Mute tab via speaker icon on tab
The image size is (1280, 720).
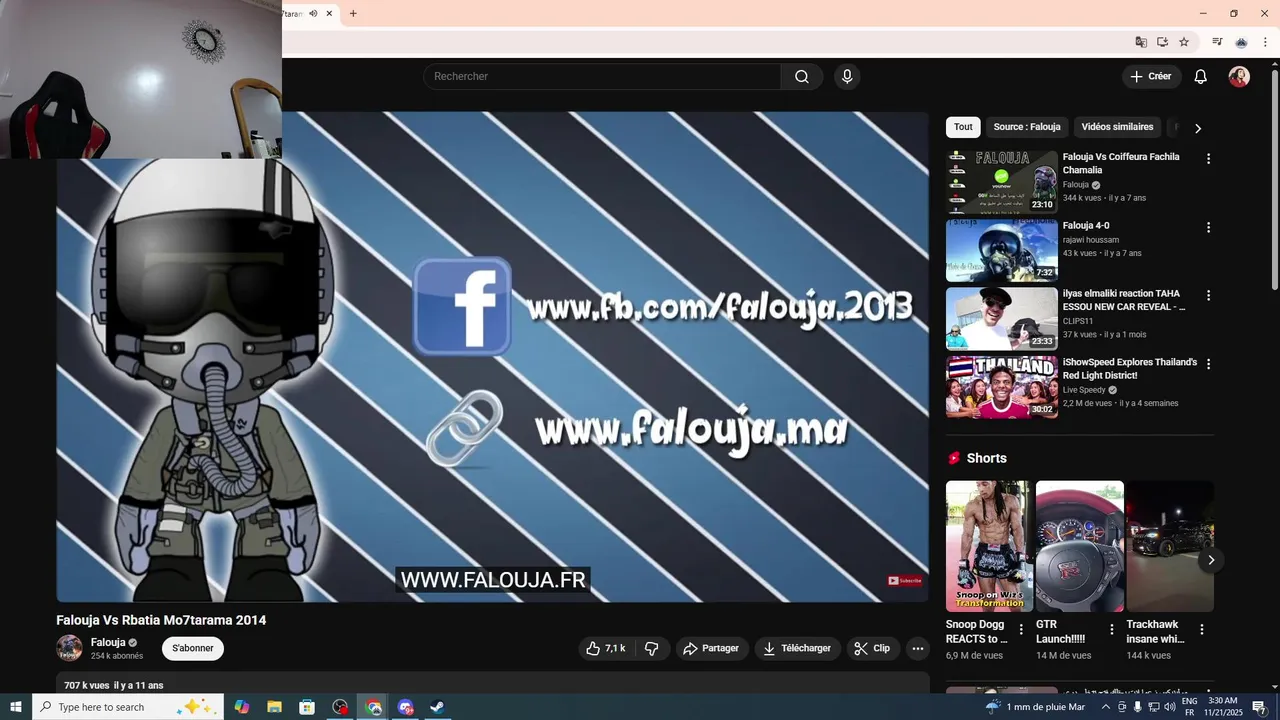point(313,13)
